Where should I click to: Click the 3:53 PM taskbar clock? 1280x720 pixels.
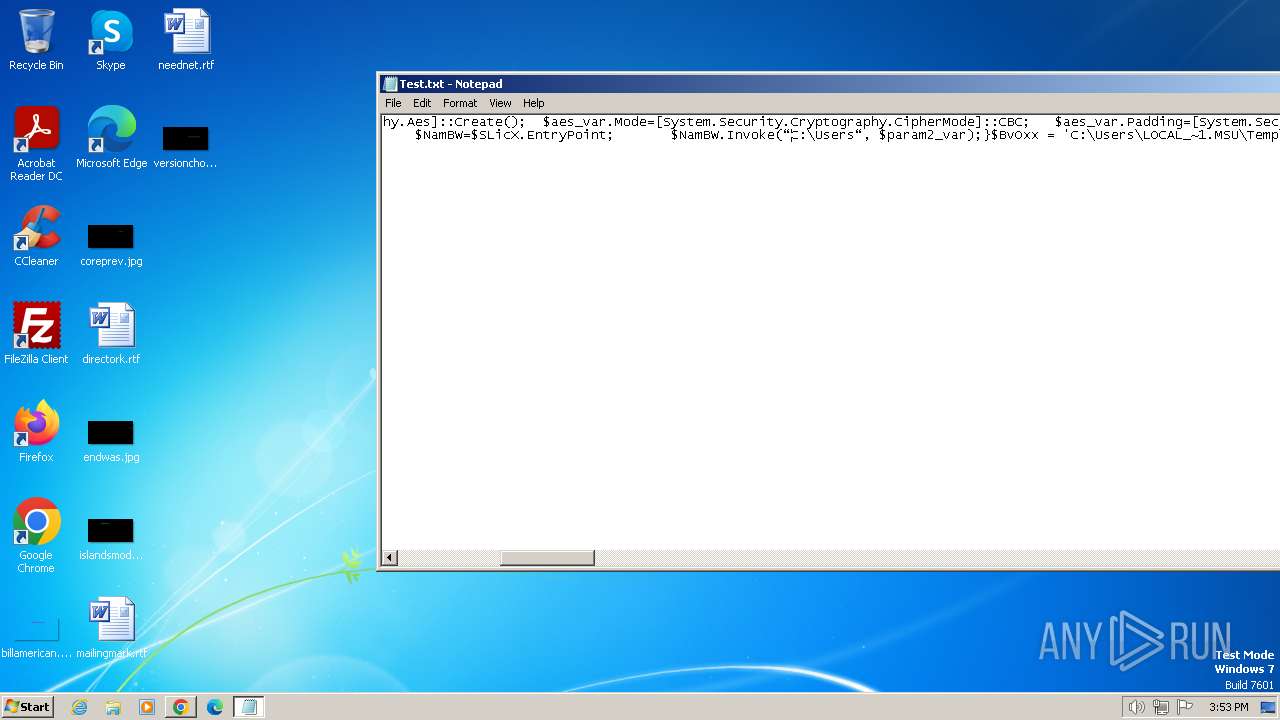[x=1228, y=707]
